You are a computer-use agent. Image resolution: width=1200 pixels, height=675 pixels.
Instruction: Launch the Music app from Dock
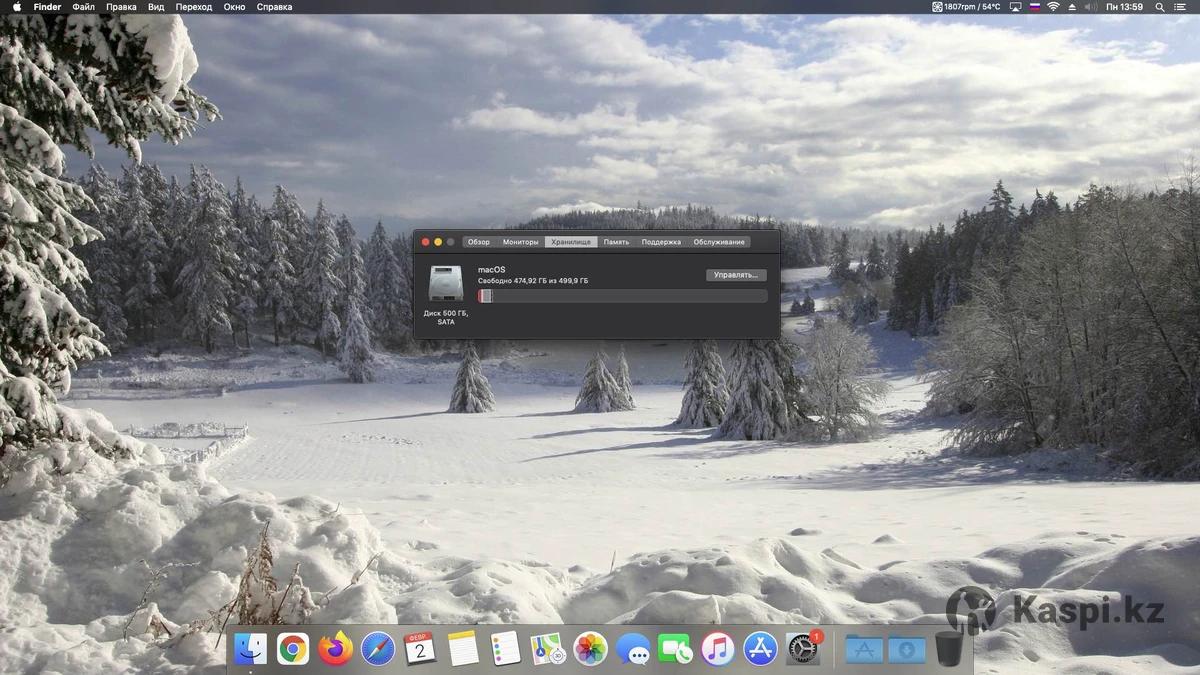point(717,649)
